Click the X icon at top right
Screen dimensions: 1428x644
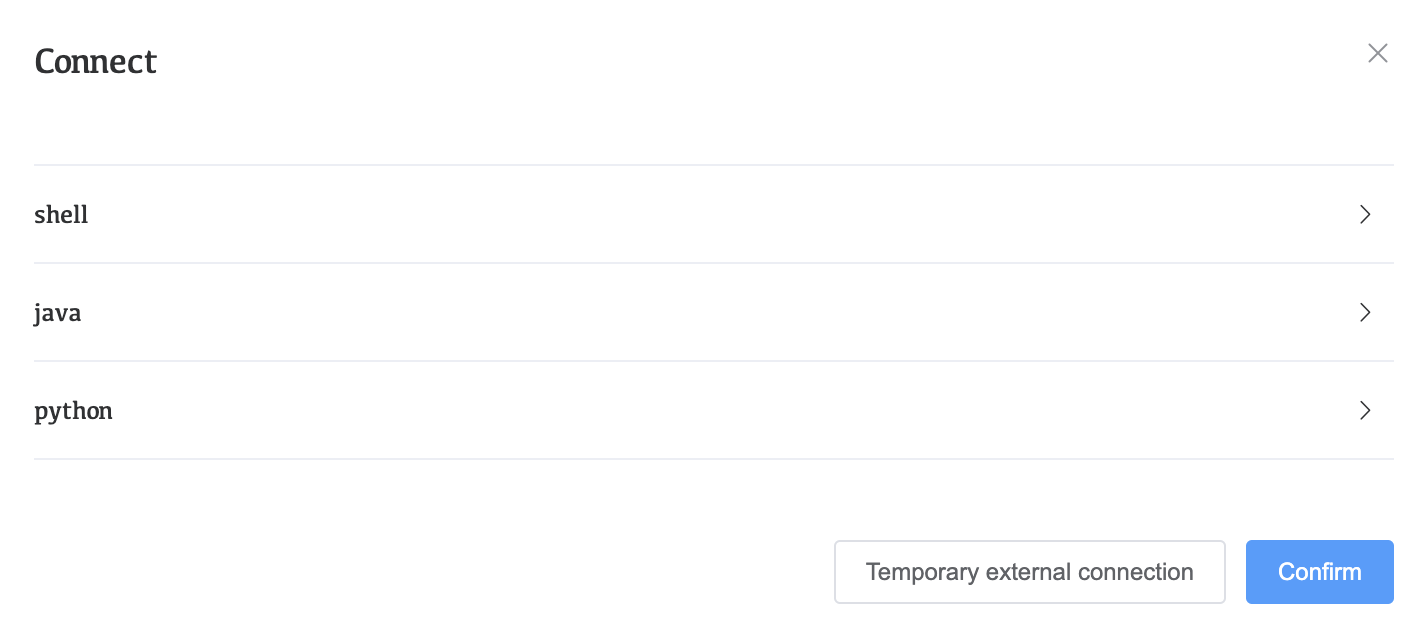pos(1377,54)
